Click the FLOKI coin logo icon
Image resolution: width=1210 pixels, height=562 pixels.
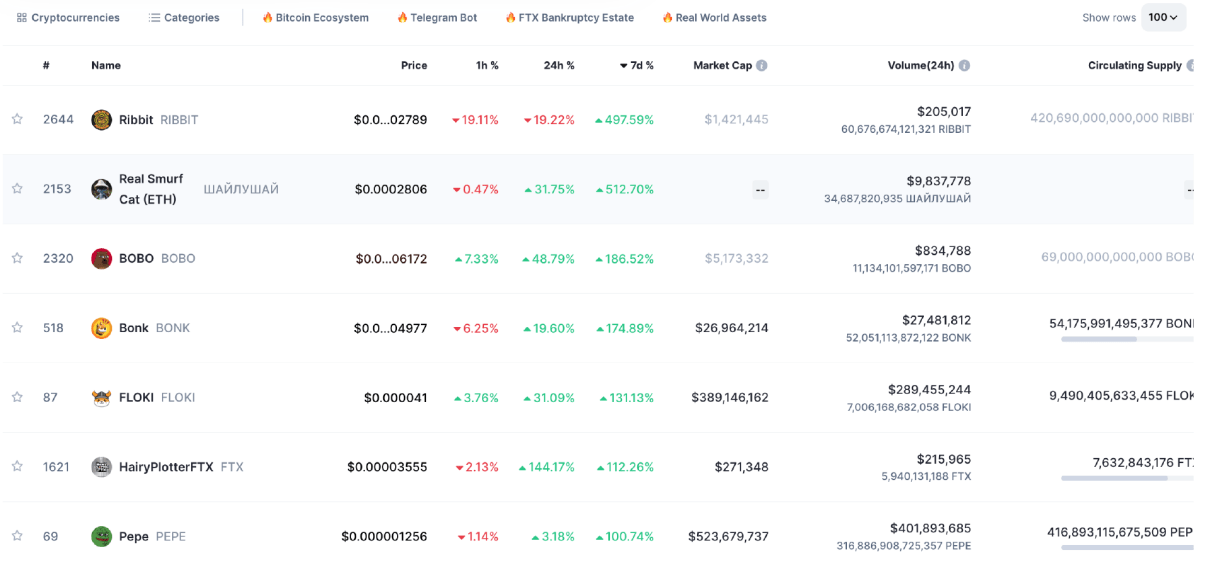101,398
